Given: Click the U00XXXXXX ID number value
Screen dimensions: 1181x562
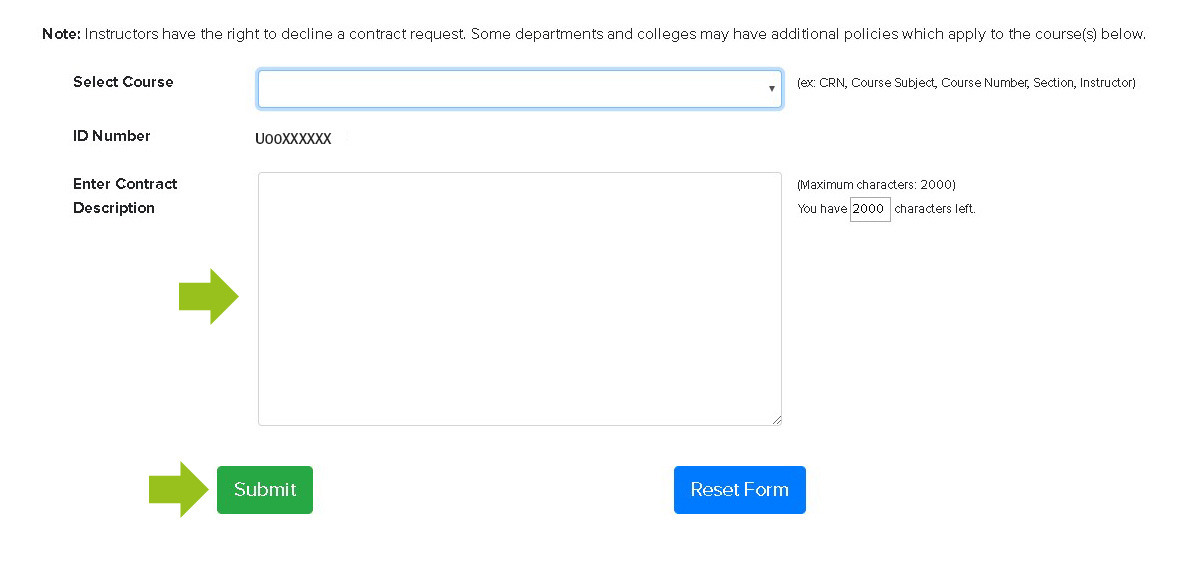Looking at the screenshot, I should (x=293, y=140).
